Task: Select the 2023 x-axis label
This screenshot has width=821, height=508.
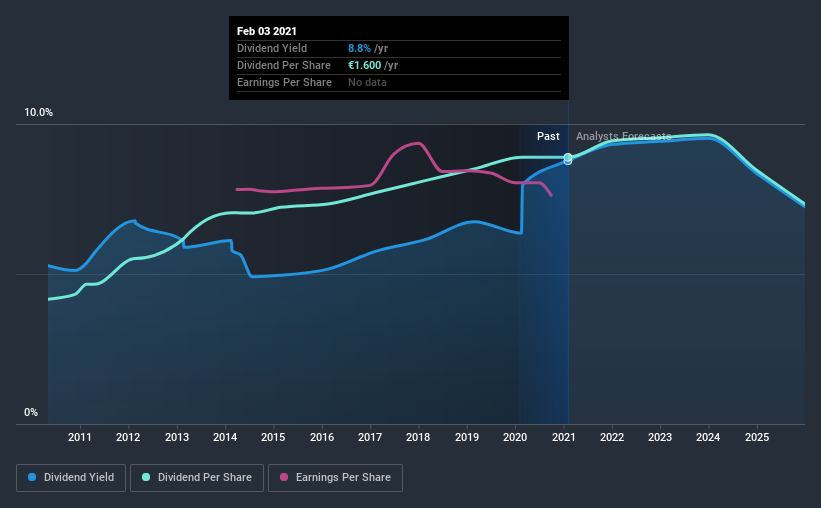Action: 660,437
